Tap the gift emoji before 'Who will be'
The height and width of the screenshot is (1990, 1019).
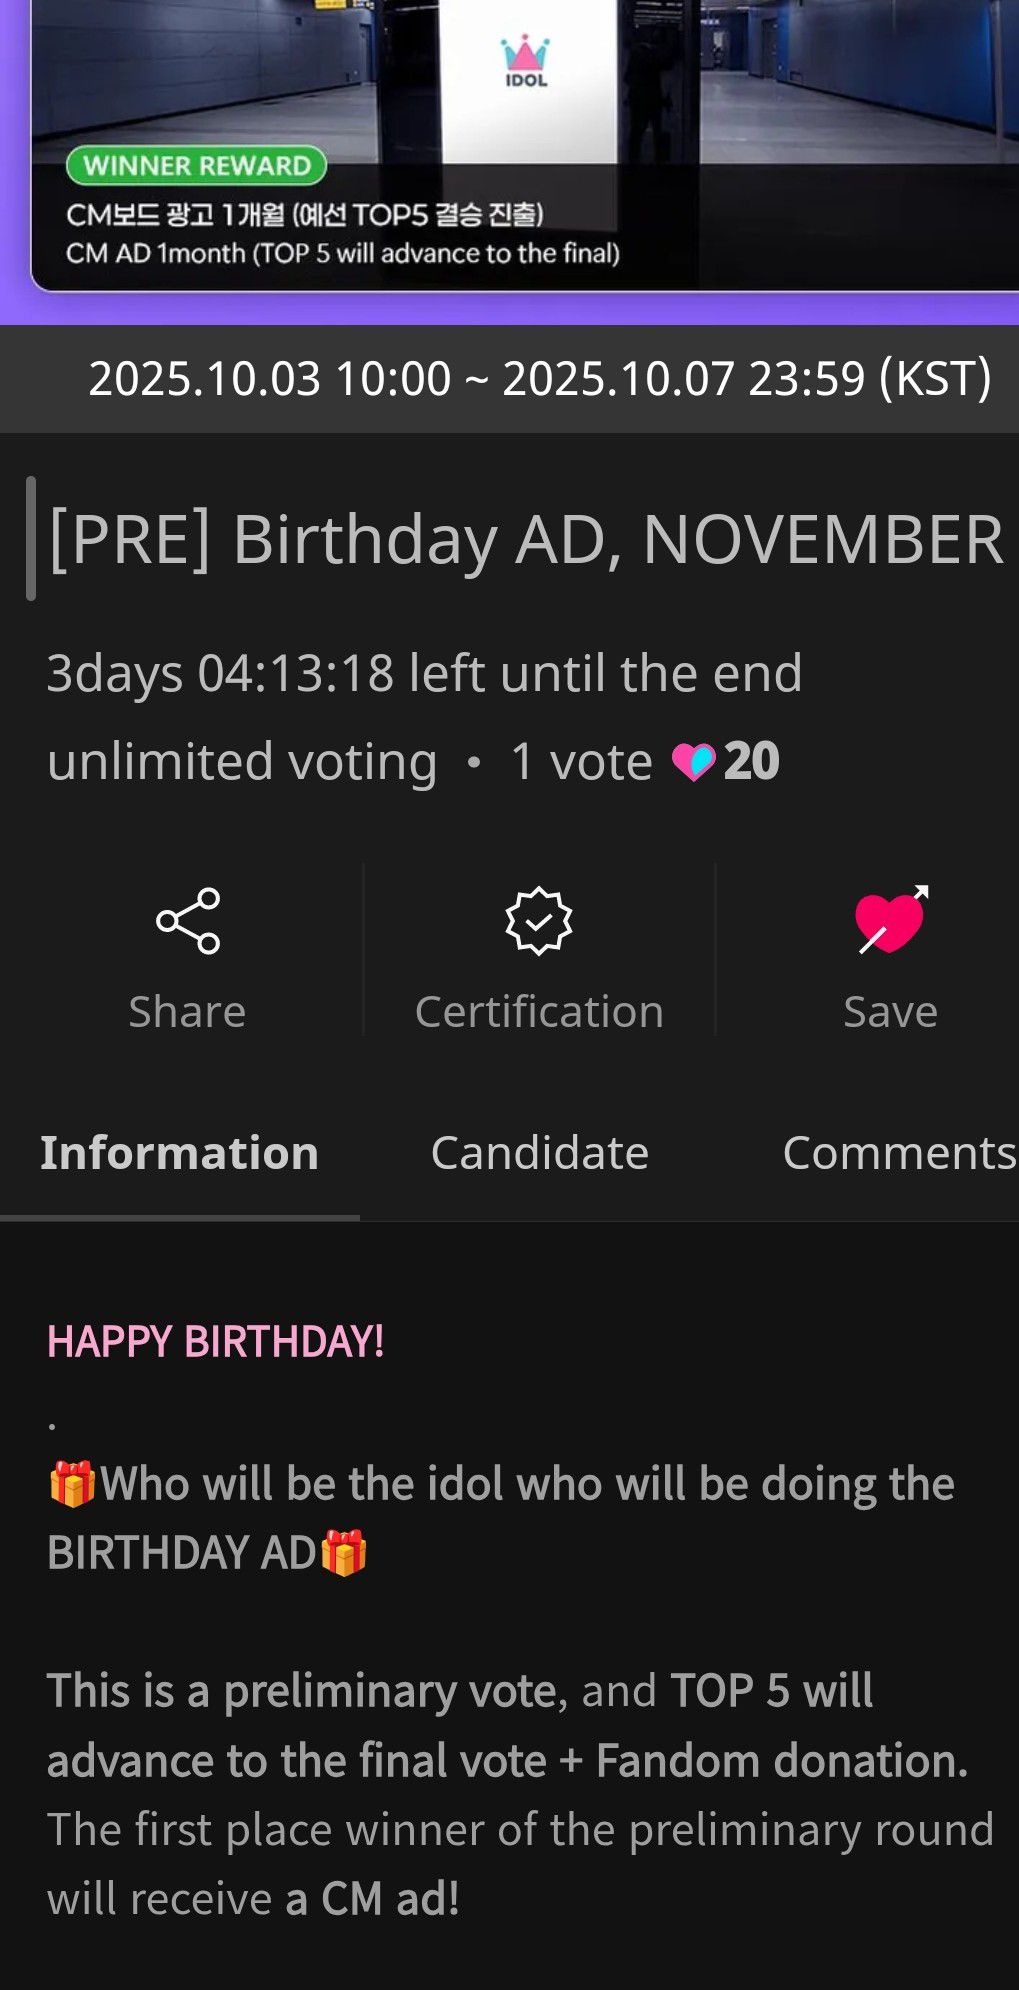(72, 1483)
